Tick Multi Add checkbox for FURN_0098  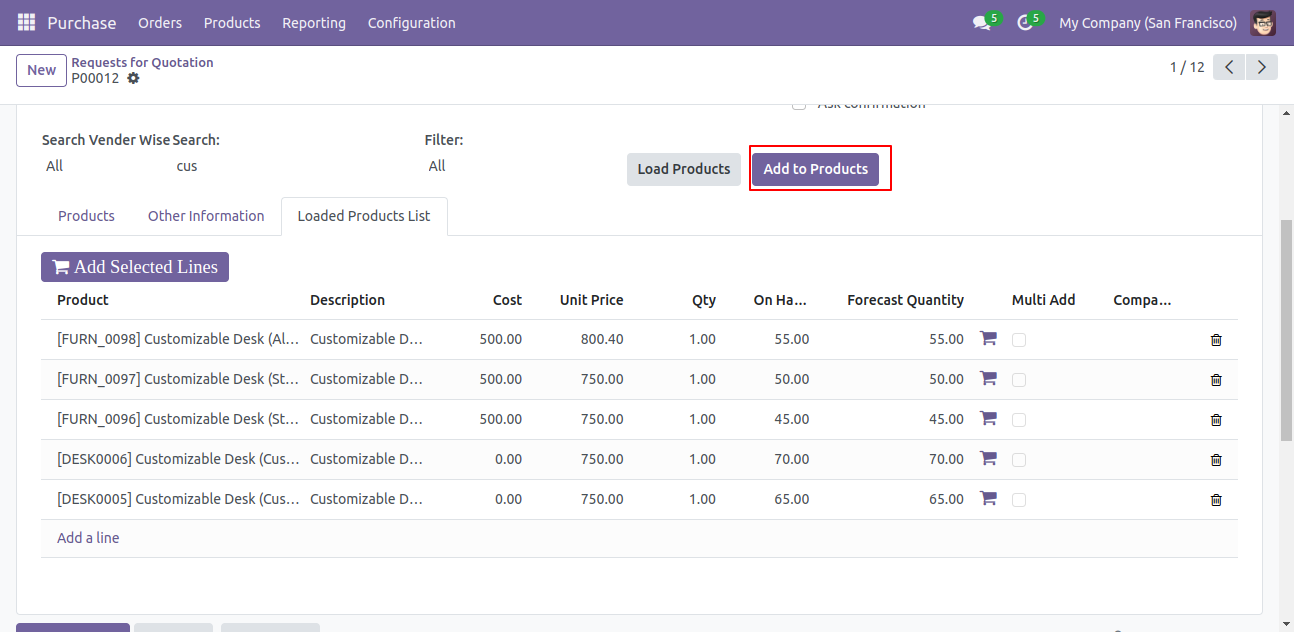point(1019,340)
